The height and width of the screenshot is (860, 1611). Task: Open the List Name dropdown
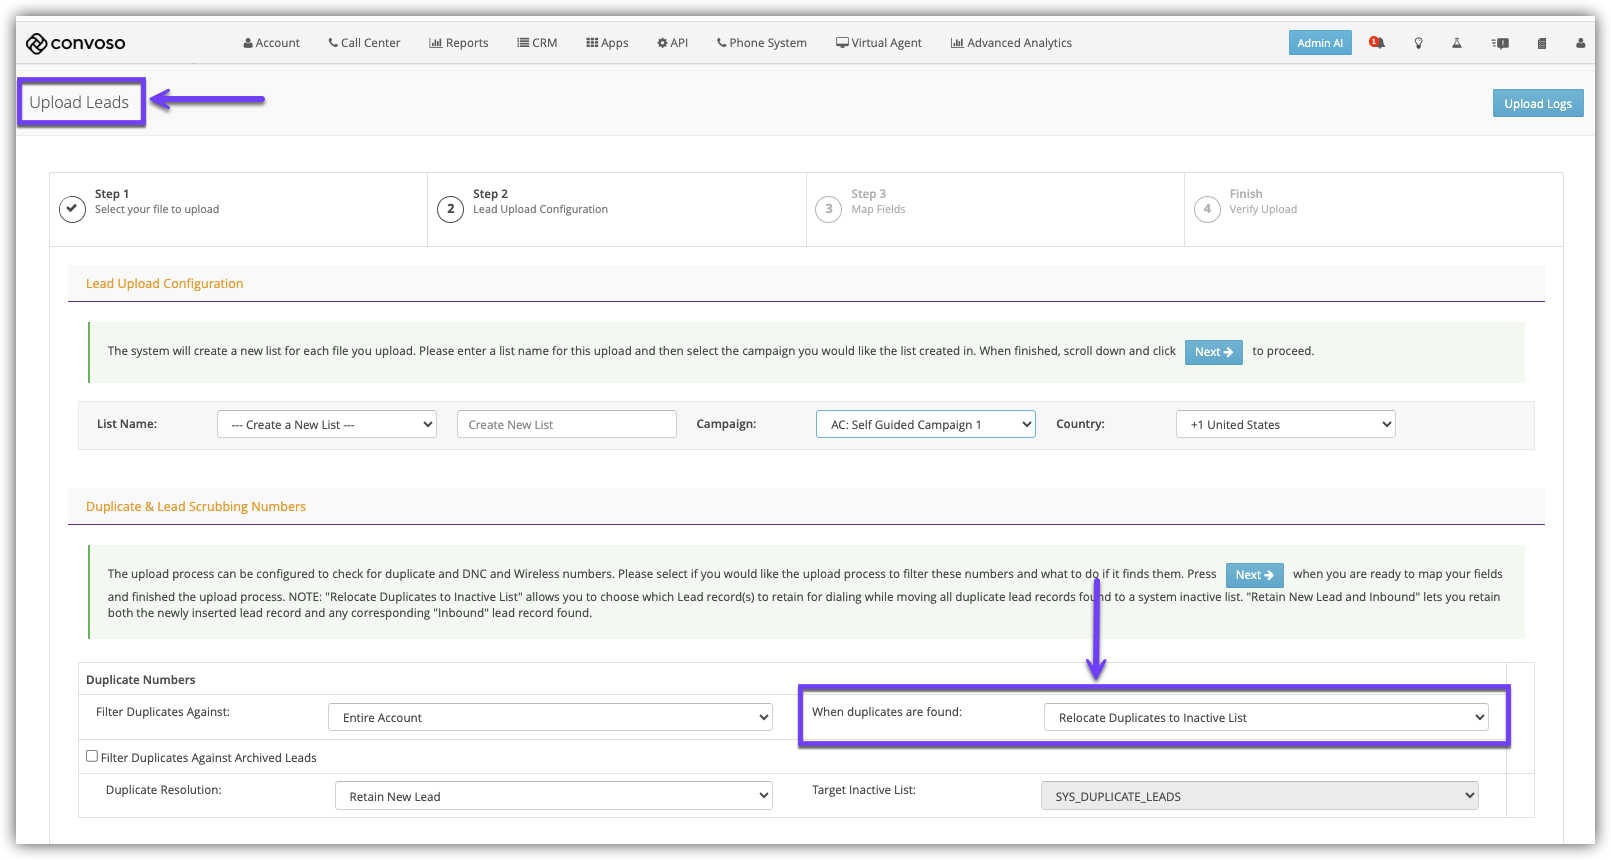[x=327, y=424]
